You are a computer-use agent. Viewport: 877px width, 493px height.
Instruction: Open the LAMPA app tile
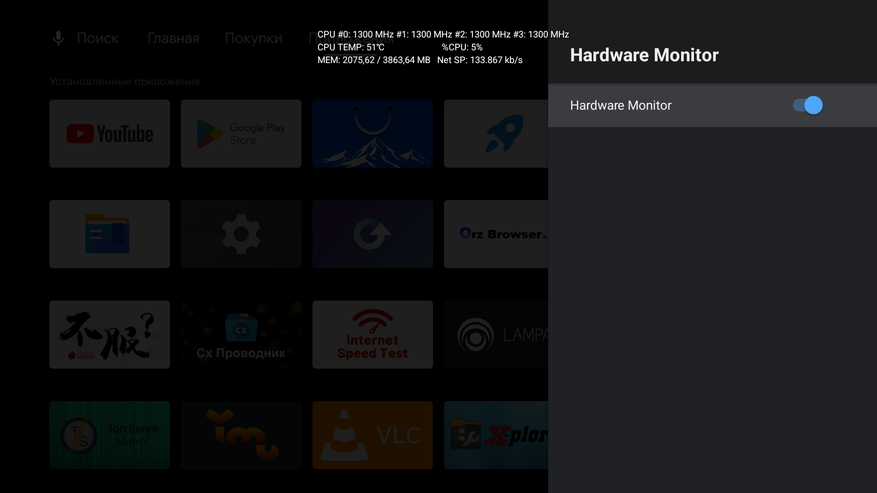(496, 335)
